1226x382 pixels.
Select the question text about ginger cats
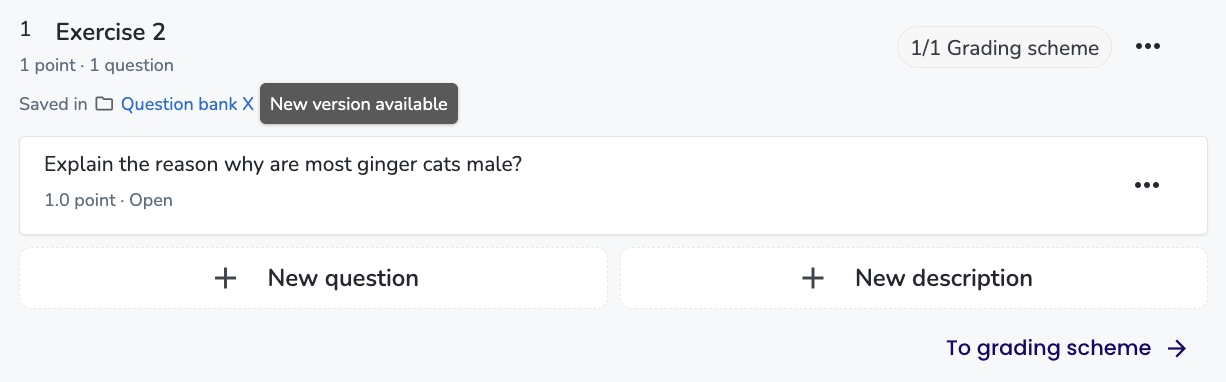click(x=283, y=164)
